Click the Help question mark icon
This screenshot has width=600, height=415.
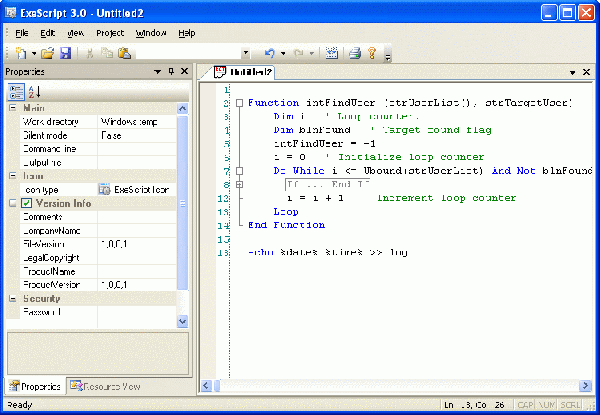click(x=372, y=52)
